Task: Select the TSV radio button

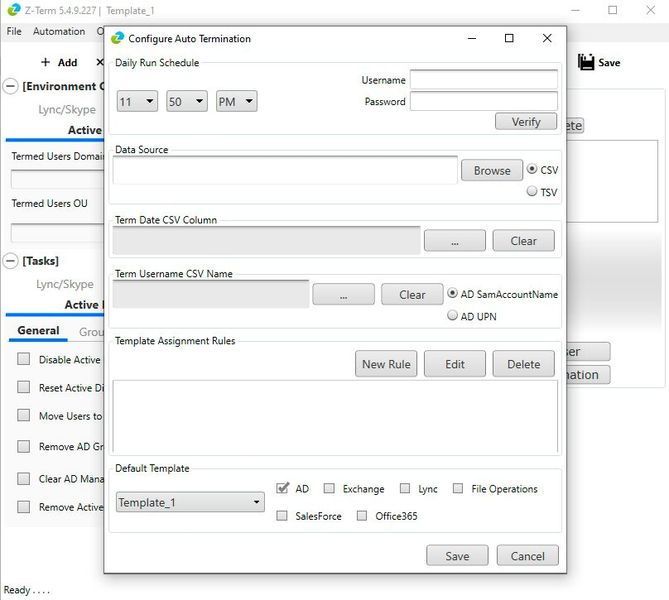Action: (x=532, y=191)
